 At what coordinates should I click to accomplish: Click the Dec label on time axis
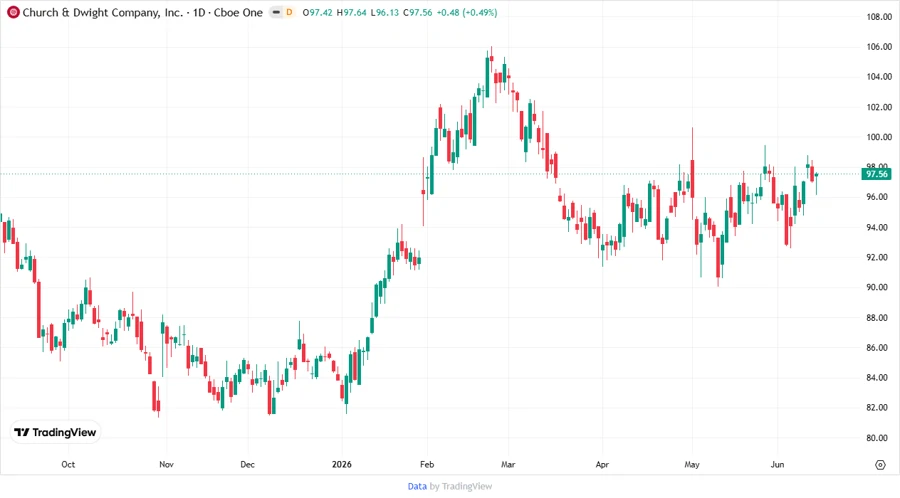[x=247, y=464]
